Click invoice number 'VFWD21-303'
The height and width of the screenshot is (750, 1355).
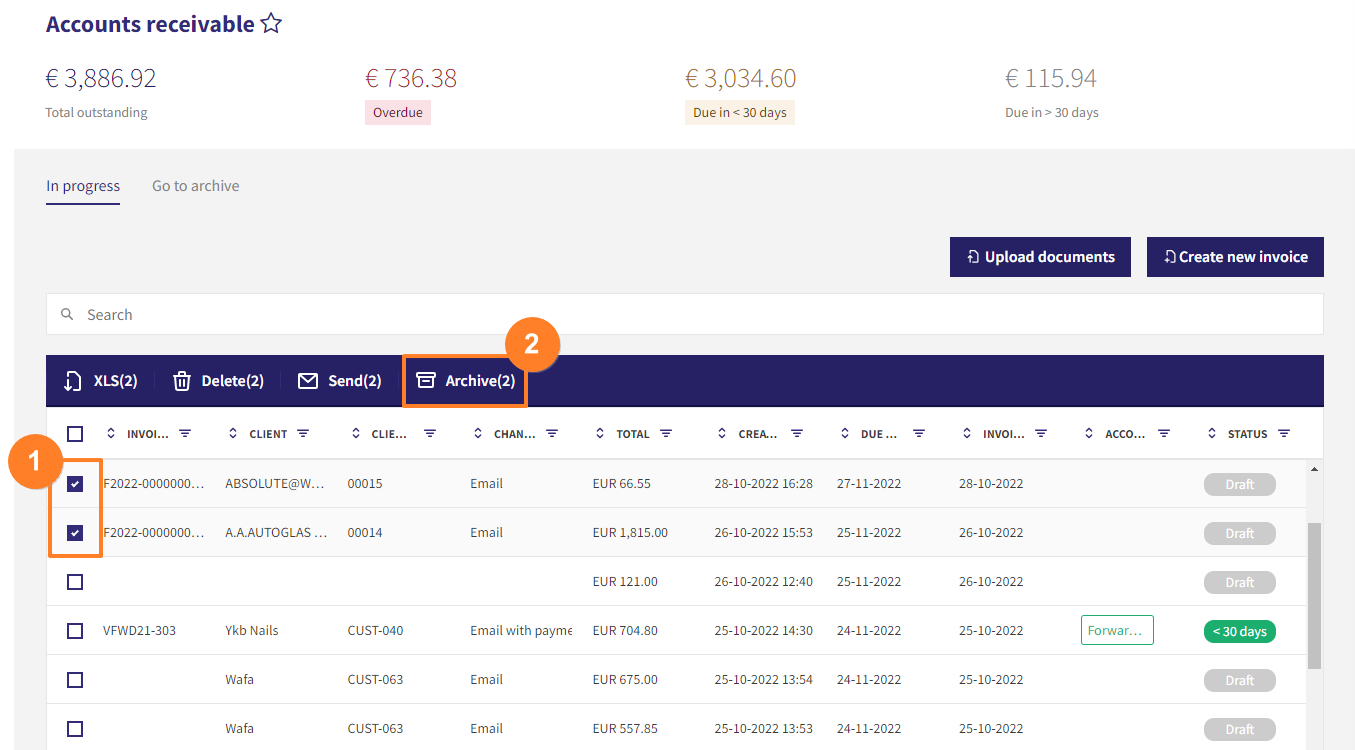[x=139, y=631]
